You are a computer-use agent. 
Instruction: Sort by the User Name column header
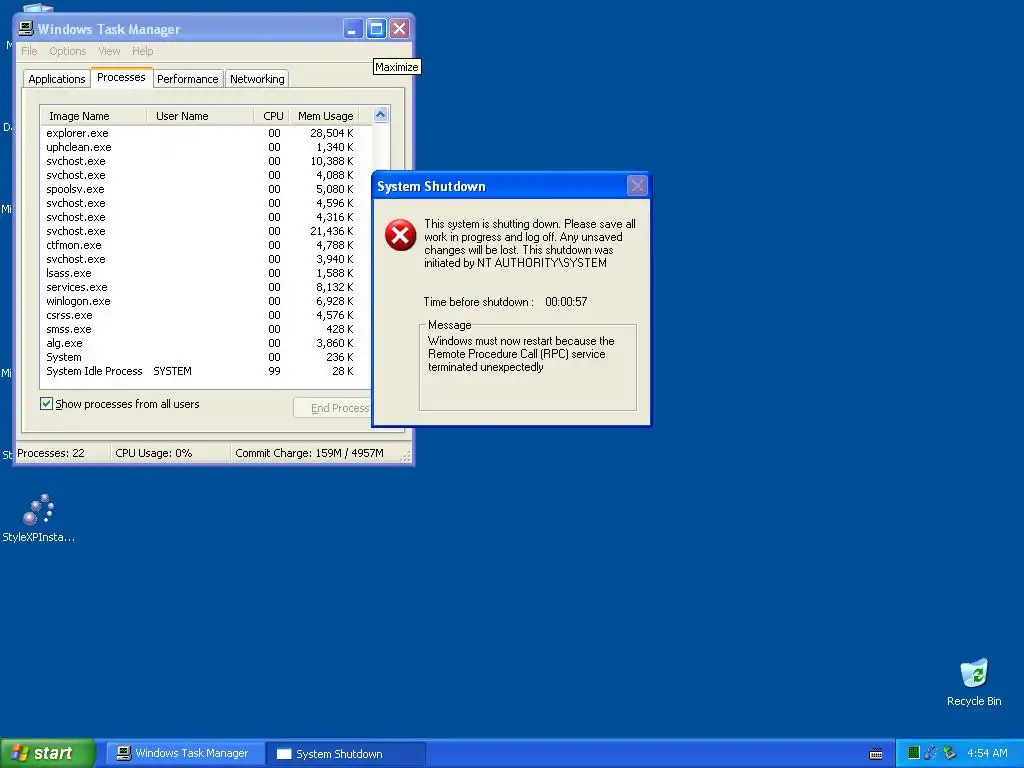pyautogui.click(x=200, y=116)
